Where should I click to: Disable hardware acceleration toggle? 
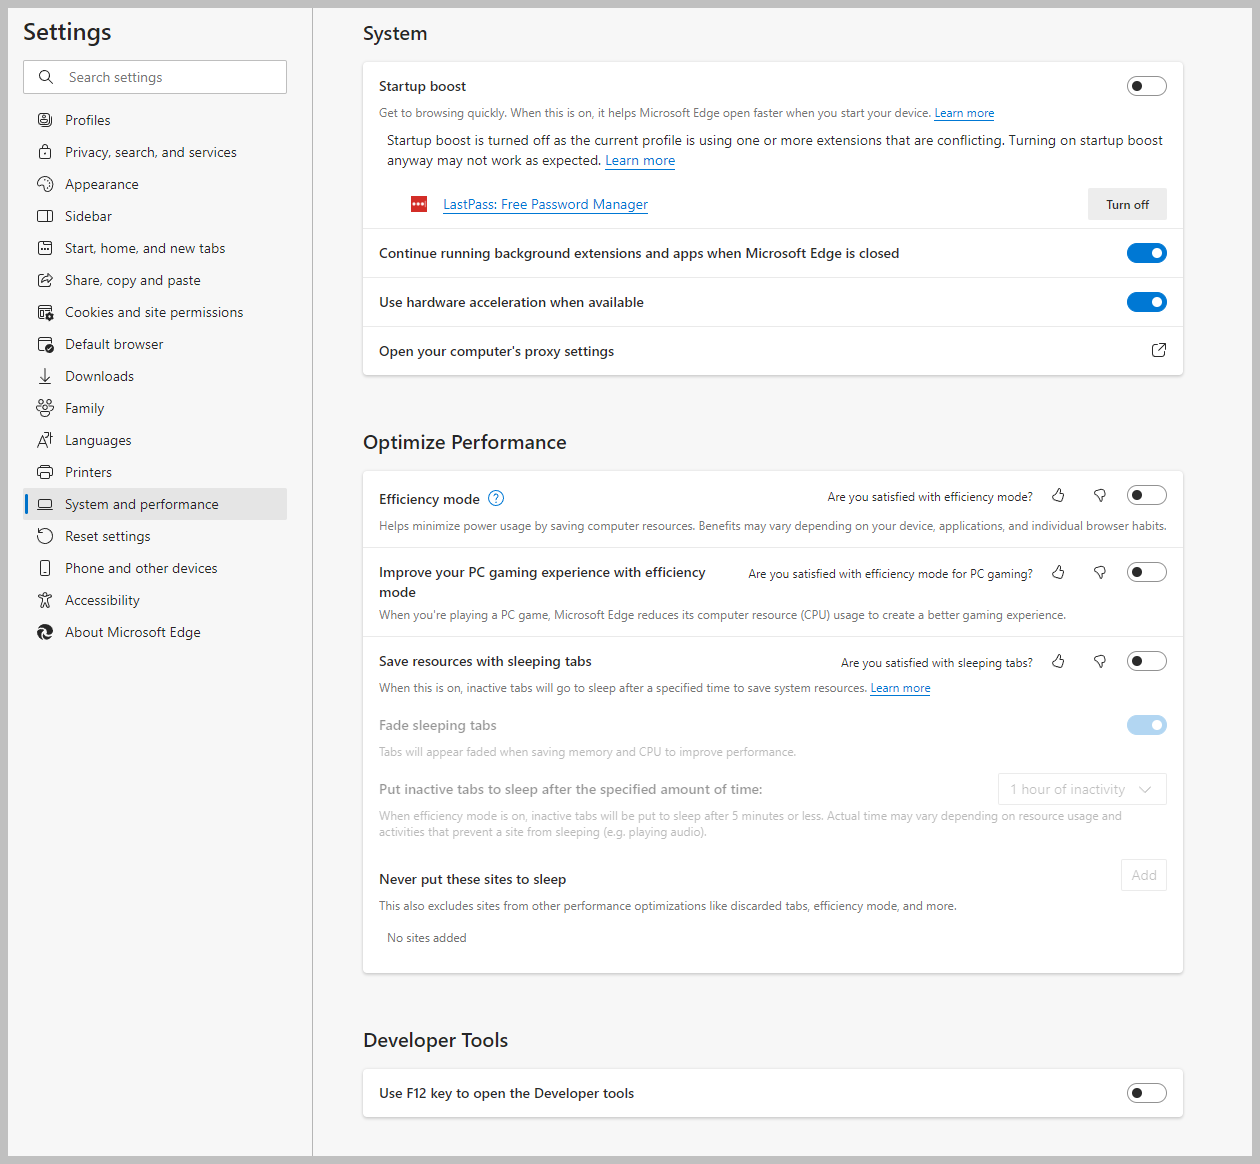pyautogui.click(x=1146, y=302)
